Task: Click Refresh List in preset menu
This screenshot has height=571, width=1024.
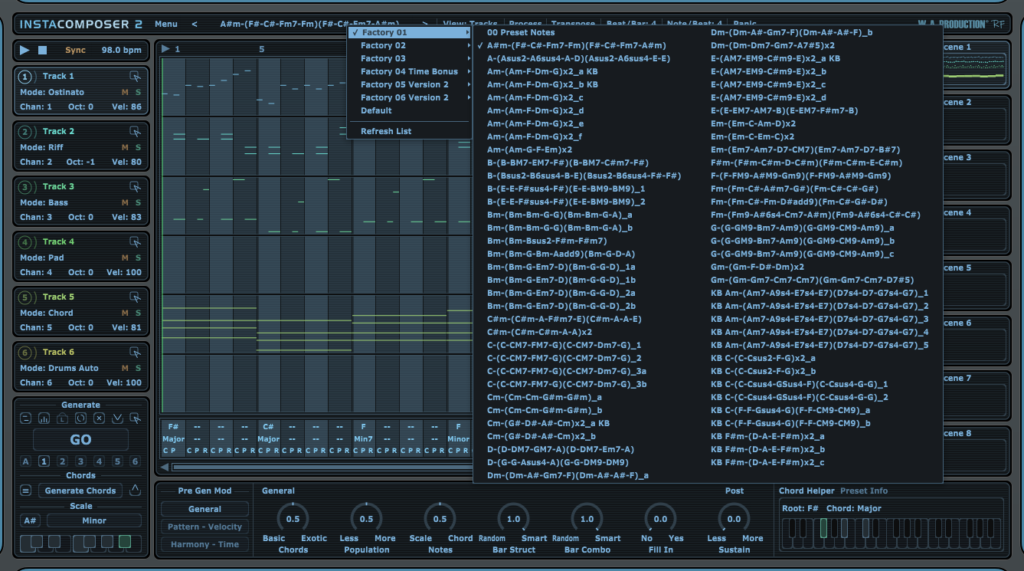Action: click(386, 131)
